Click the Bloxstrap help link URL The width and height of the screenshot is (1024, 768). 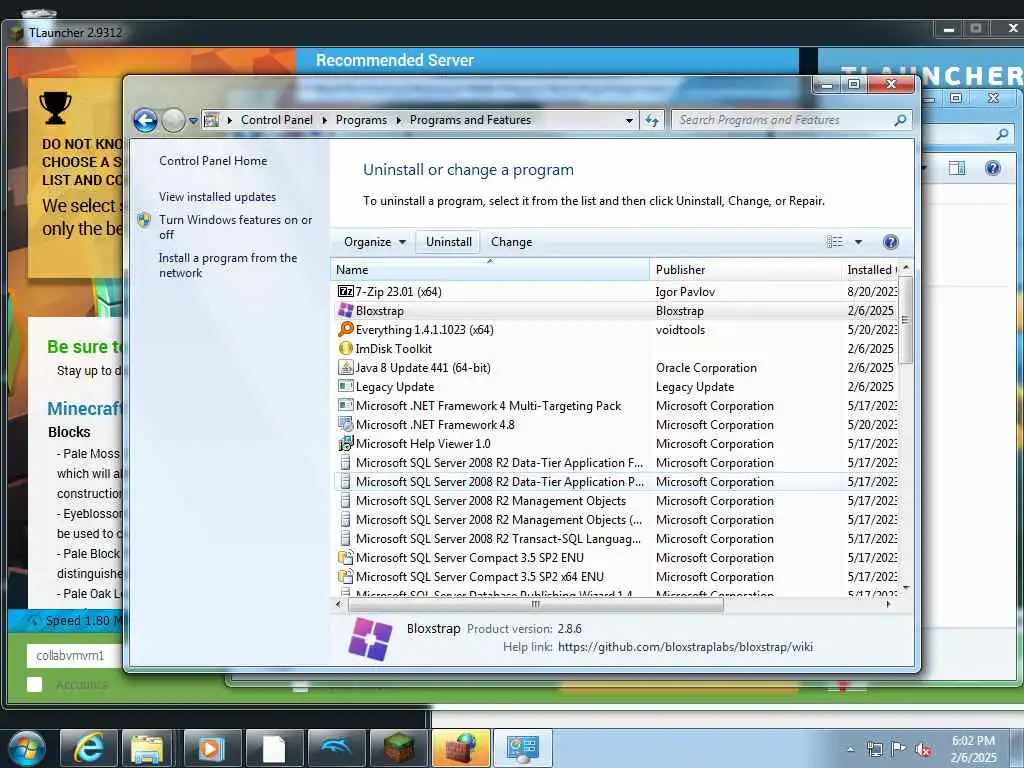pos(685,647)
